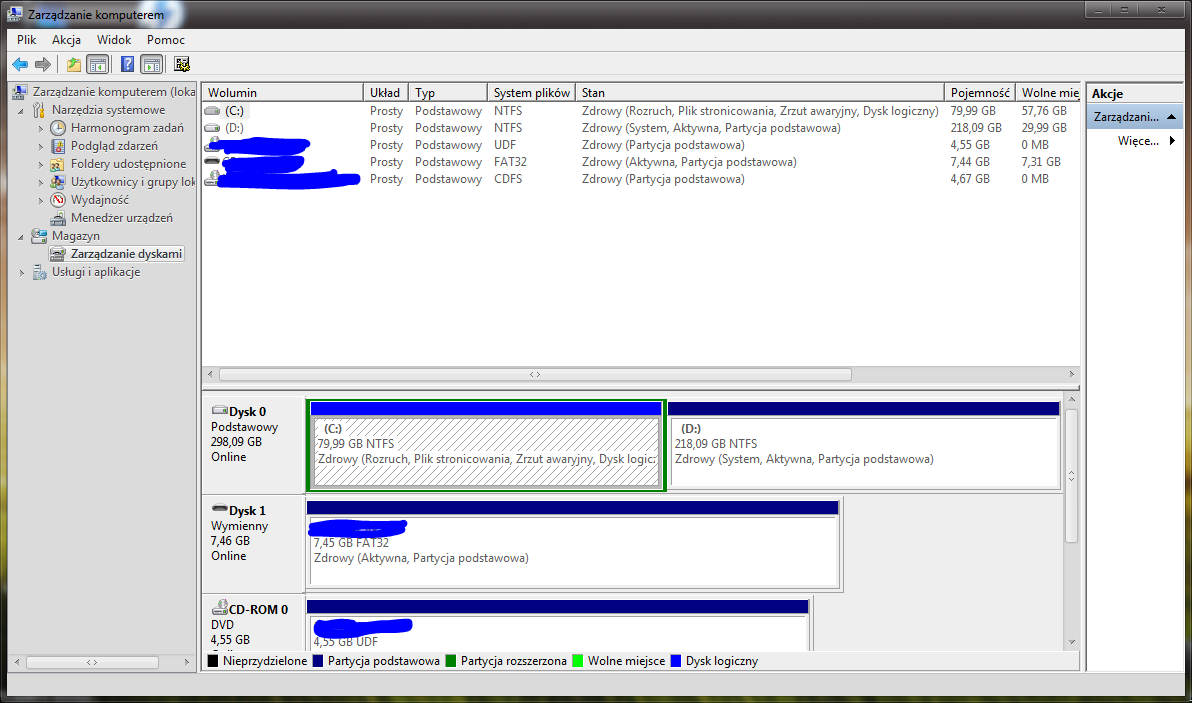
Task: Select the 7,45 GB FAT32 partition block
Action: [573, 544]
